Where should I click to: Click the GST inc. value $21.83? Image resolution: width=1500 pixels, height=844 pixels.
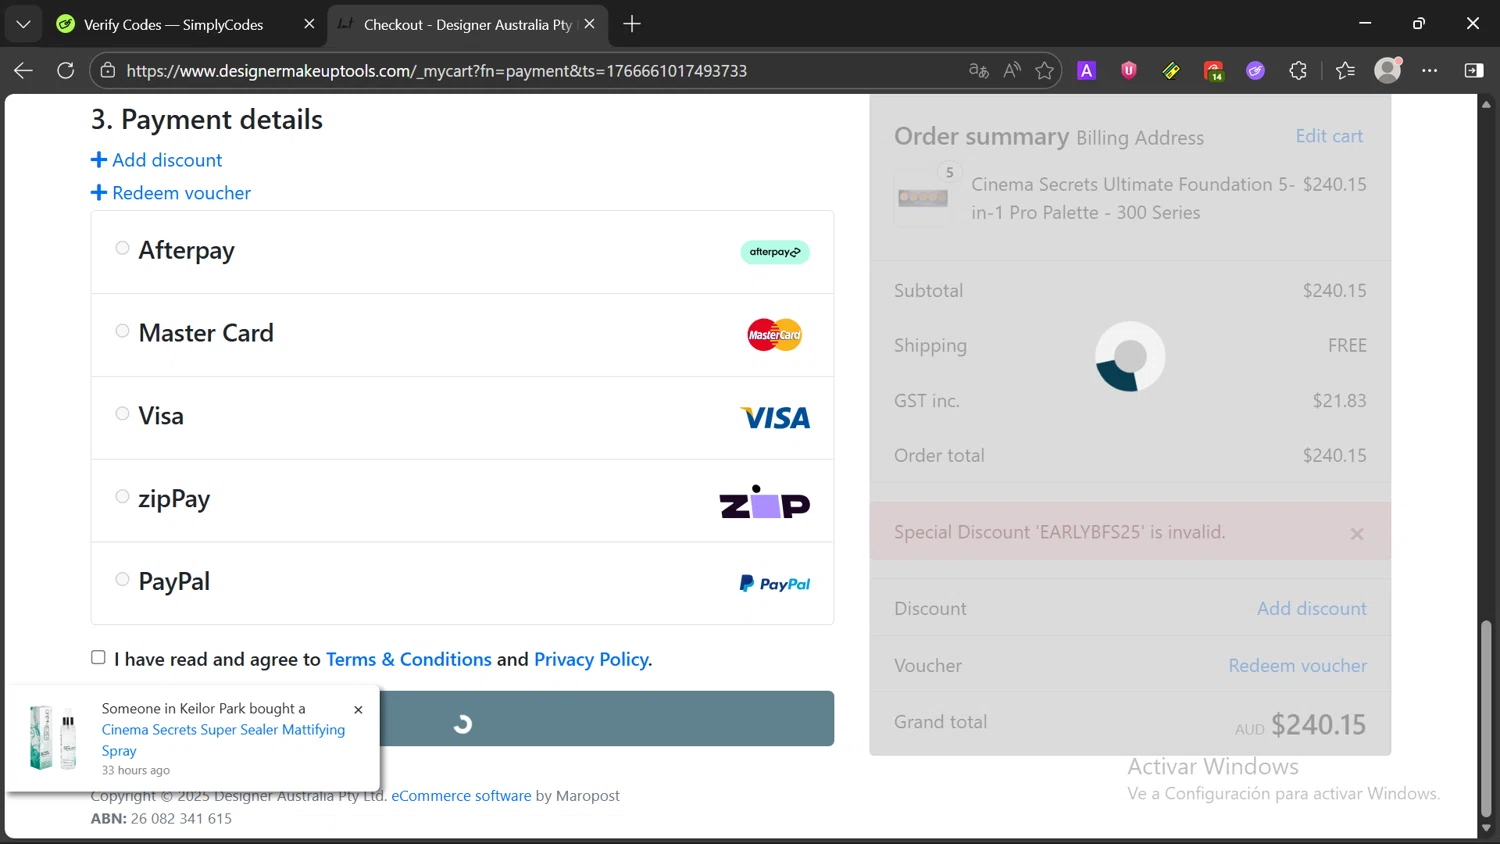pyautogui.click(x=1339, y=400)
